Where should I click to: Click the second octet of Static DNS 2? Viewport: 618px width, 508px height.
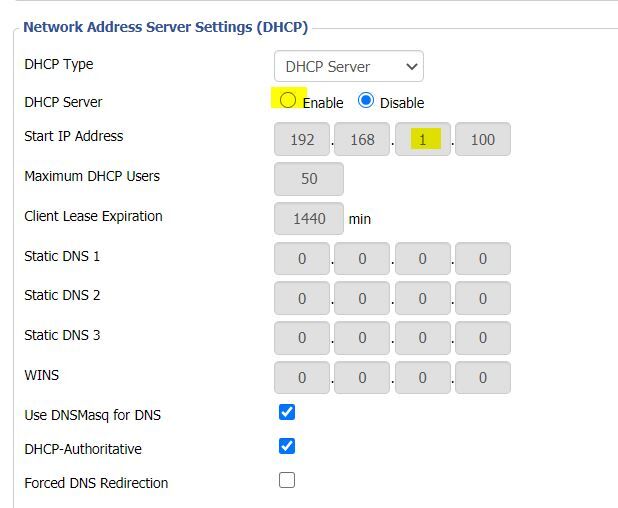coord(362,298)
